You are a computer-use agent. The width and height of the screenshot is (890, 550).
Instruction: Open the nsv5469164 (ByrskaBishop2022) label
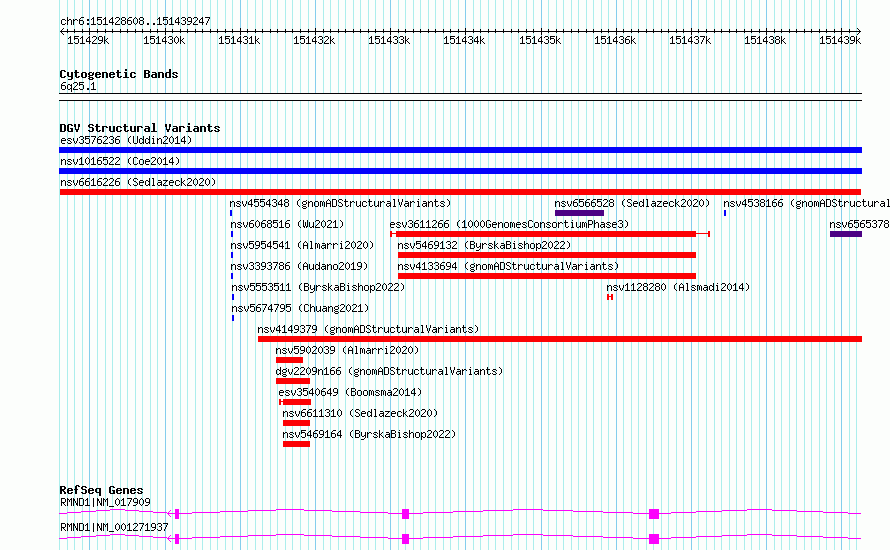pos(369,434)
